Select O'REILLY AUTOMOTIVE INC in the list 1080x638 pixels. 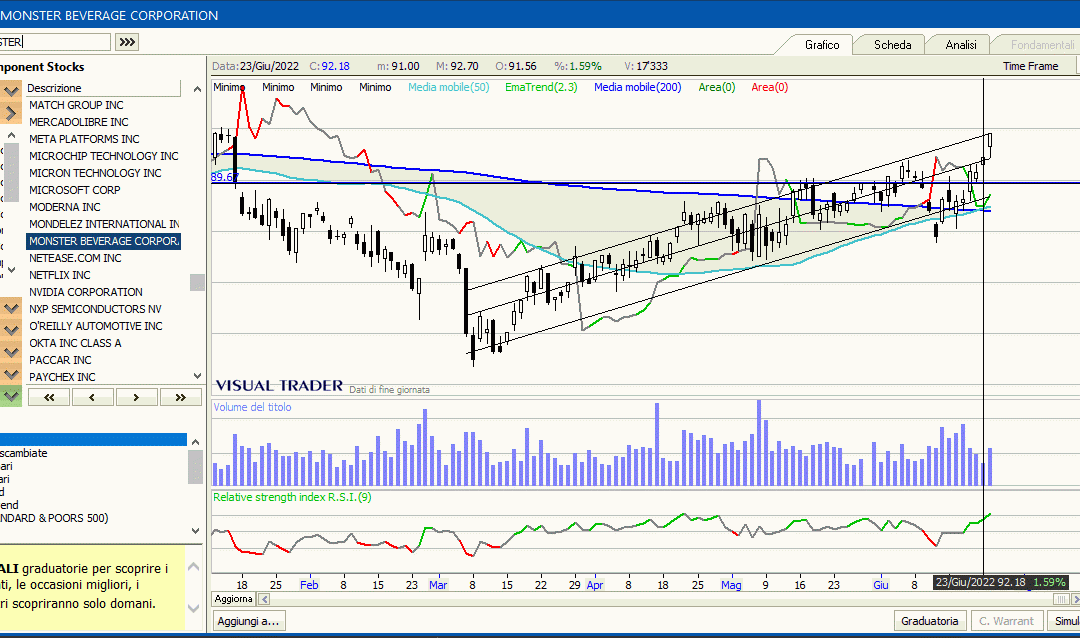pos(103,326)
